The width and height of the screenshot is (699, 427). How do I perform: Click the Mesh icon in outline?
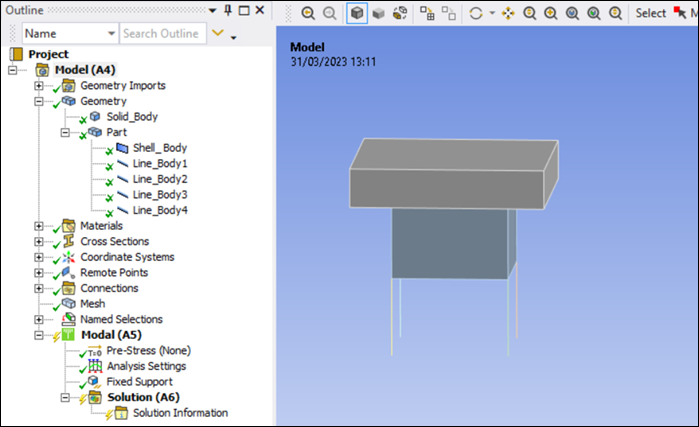pos(69,304)
